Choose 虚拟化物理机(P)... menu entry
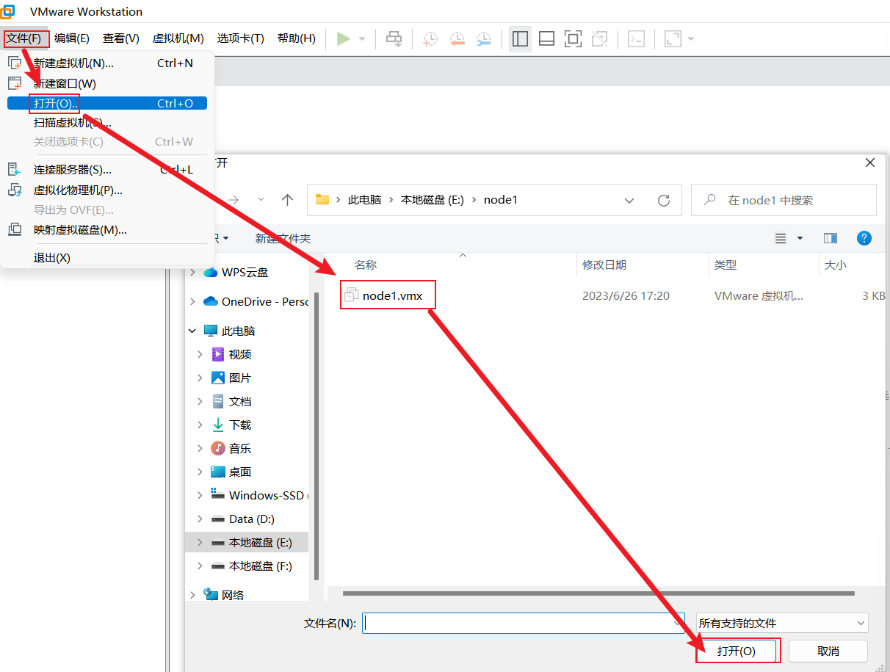 pyautogui.click(x=107, y=190)
